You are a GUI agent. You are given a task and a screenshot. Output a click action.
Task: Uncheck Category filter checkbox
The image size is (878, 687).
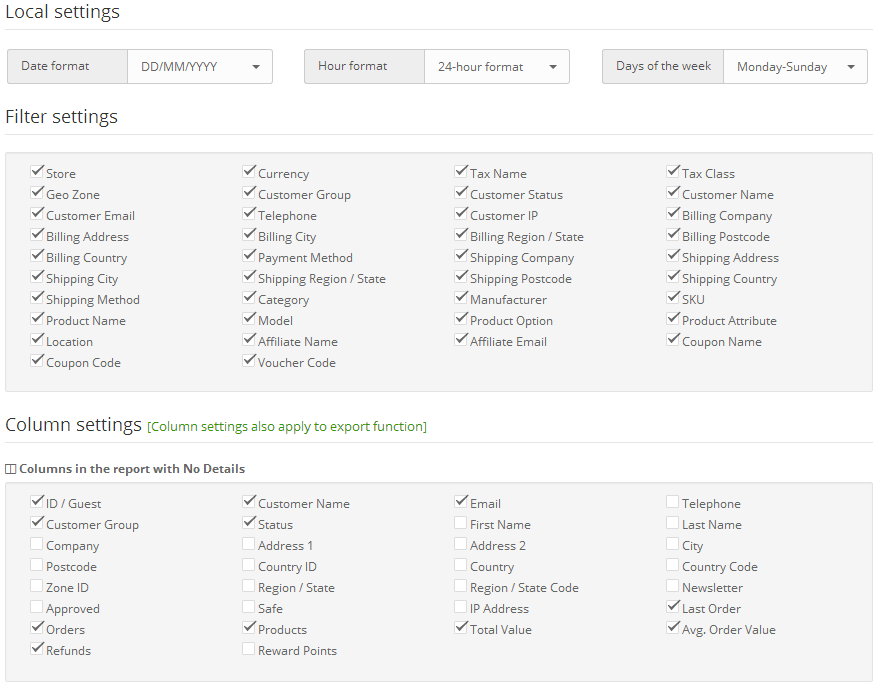[249, 297]
